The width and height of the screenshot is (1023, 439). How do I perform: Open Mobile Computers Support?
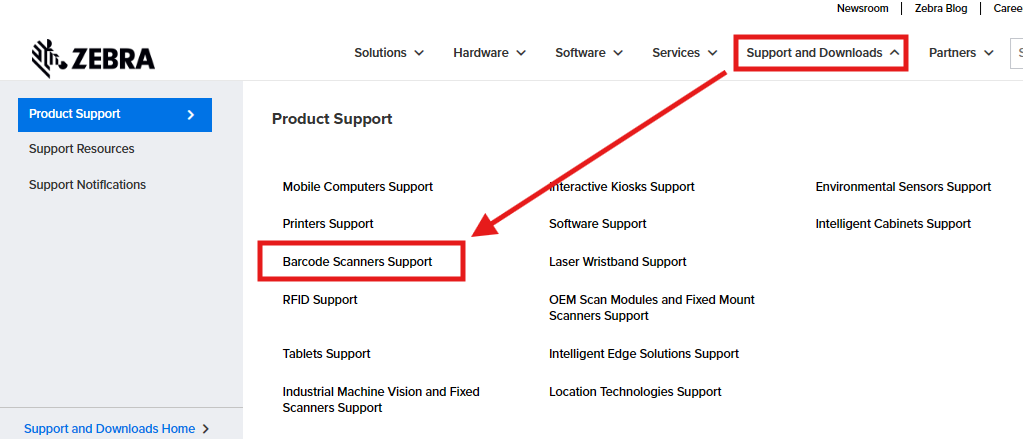click(x=358, y=187)
